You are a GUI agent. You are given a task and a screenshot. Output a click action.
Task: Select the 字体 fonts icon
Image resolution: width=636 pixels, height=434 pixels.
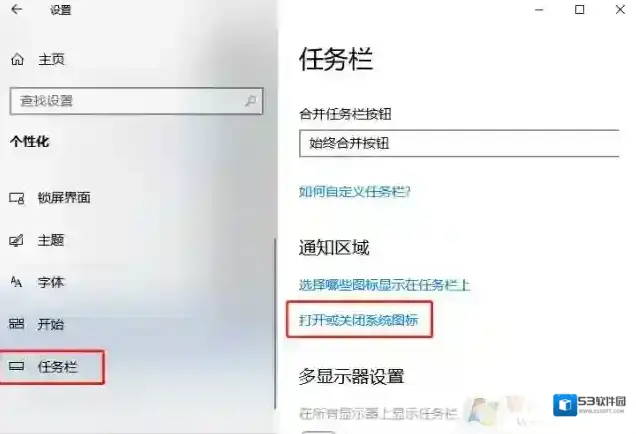point(16,282)
